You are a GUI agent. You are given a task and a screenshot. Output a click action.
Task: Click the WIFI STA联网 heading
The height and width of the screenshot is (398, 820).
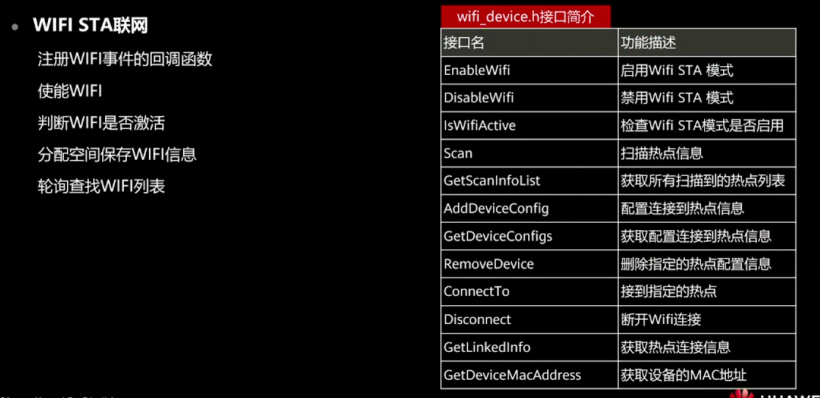[90, 26]
